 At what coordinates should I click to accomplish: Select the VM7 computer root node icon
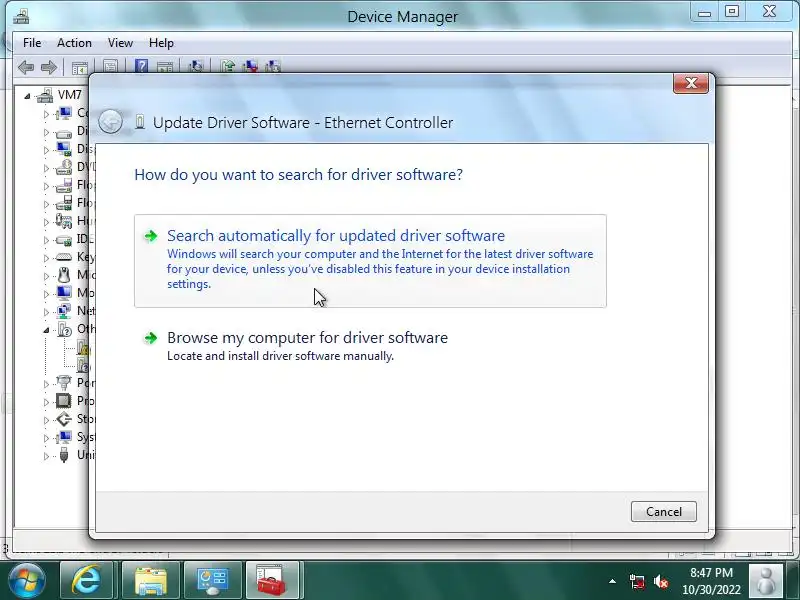[45, 95]
